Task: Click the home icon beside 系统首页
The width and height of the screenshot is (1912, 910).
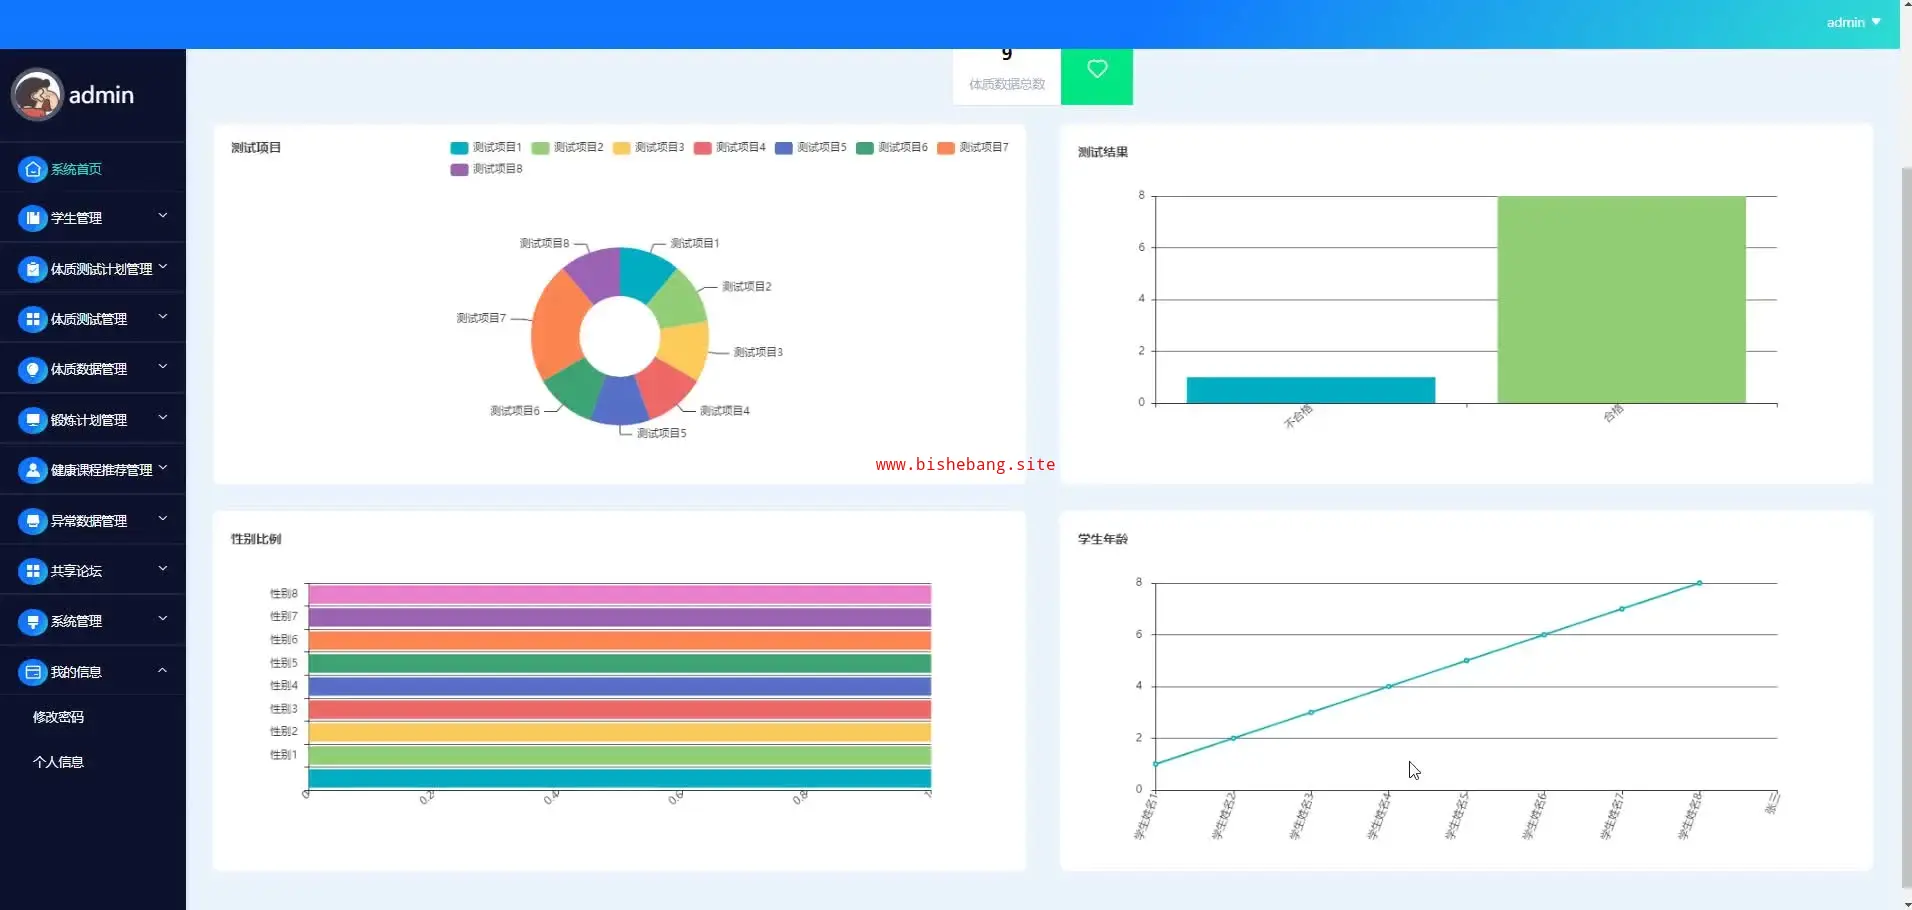Action: tap(33, 169)
